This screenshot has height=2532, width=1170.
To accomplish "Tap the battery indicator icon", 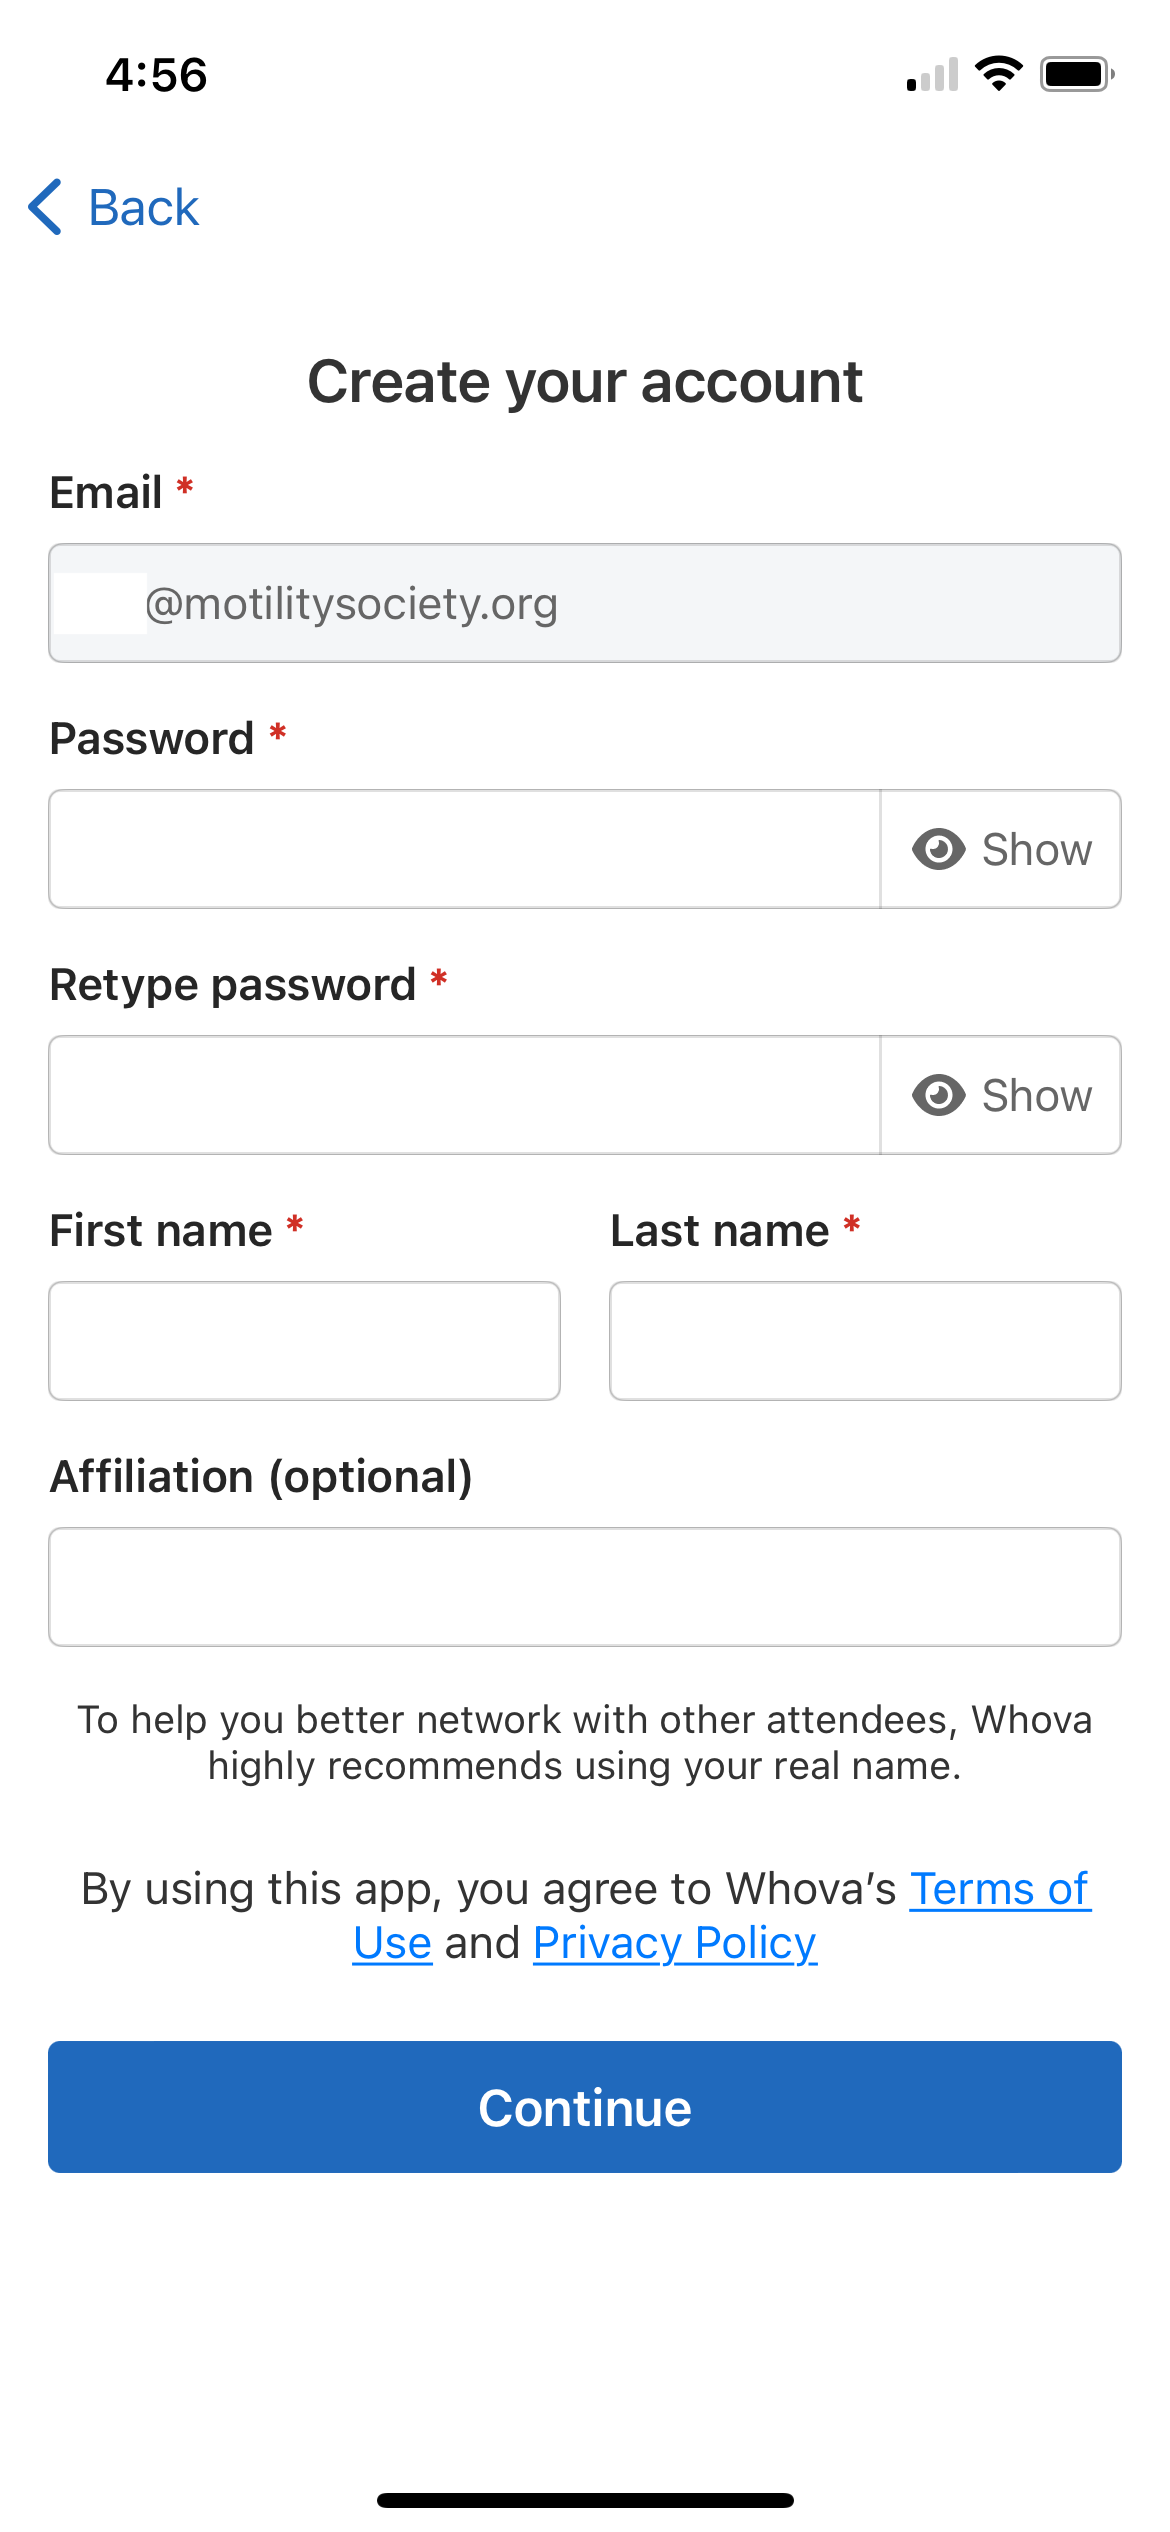I will (1077, 74).
